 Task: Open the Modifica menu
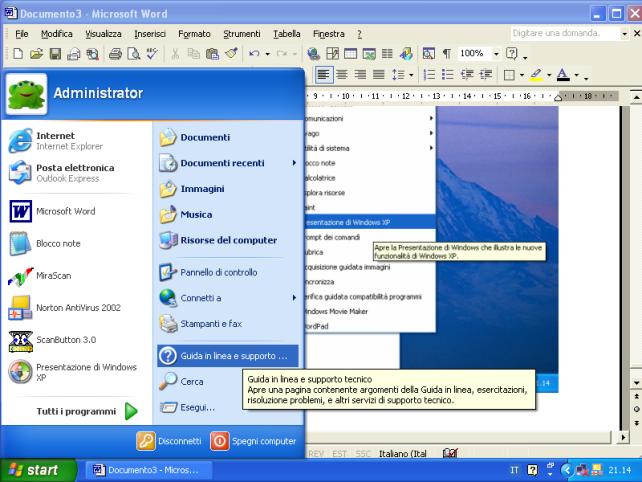57,34
